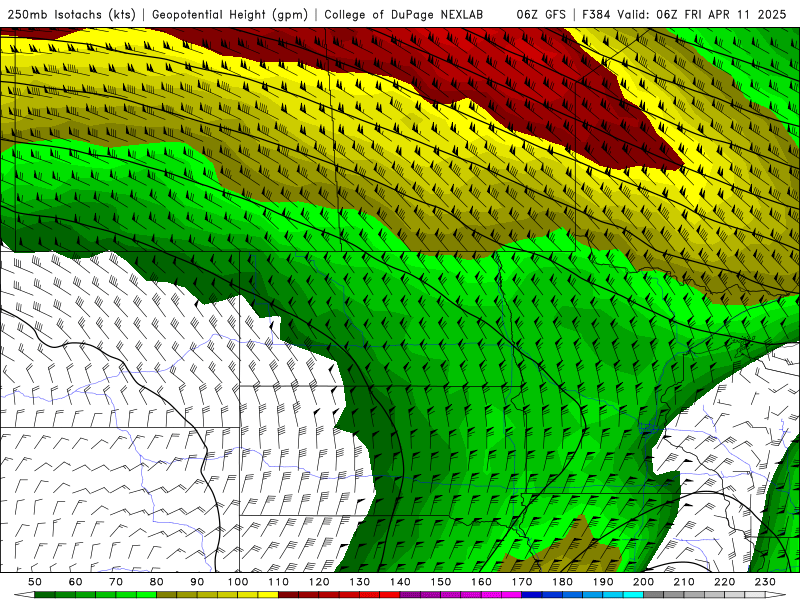Click the '180' legend value

tap(562, 582)
